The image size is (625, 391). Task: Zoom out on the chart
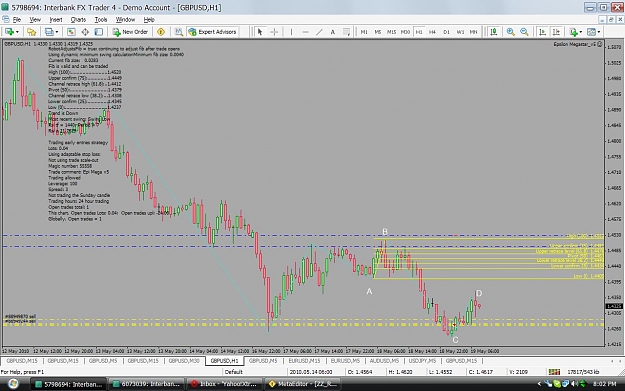point(524,32)
